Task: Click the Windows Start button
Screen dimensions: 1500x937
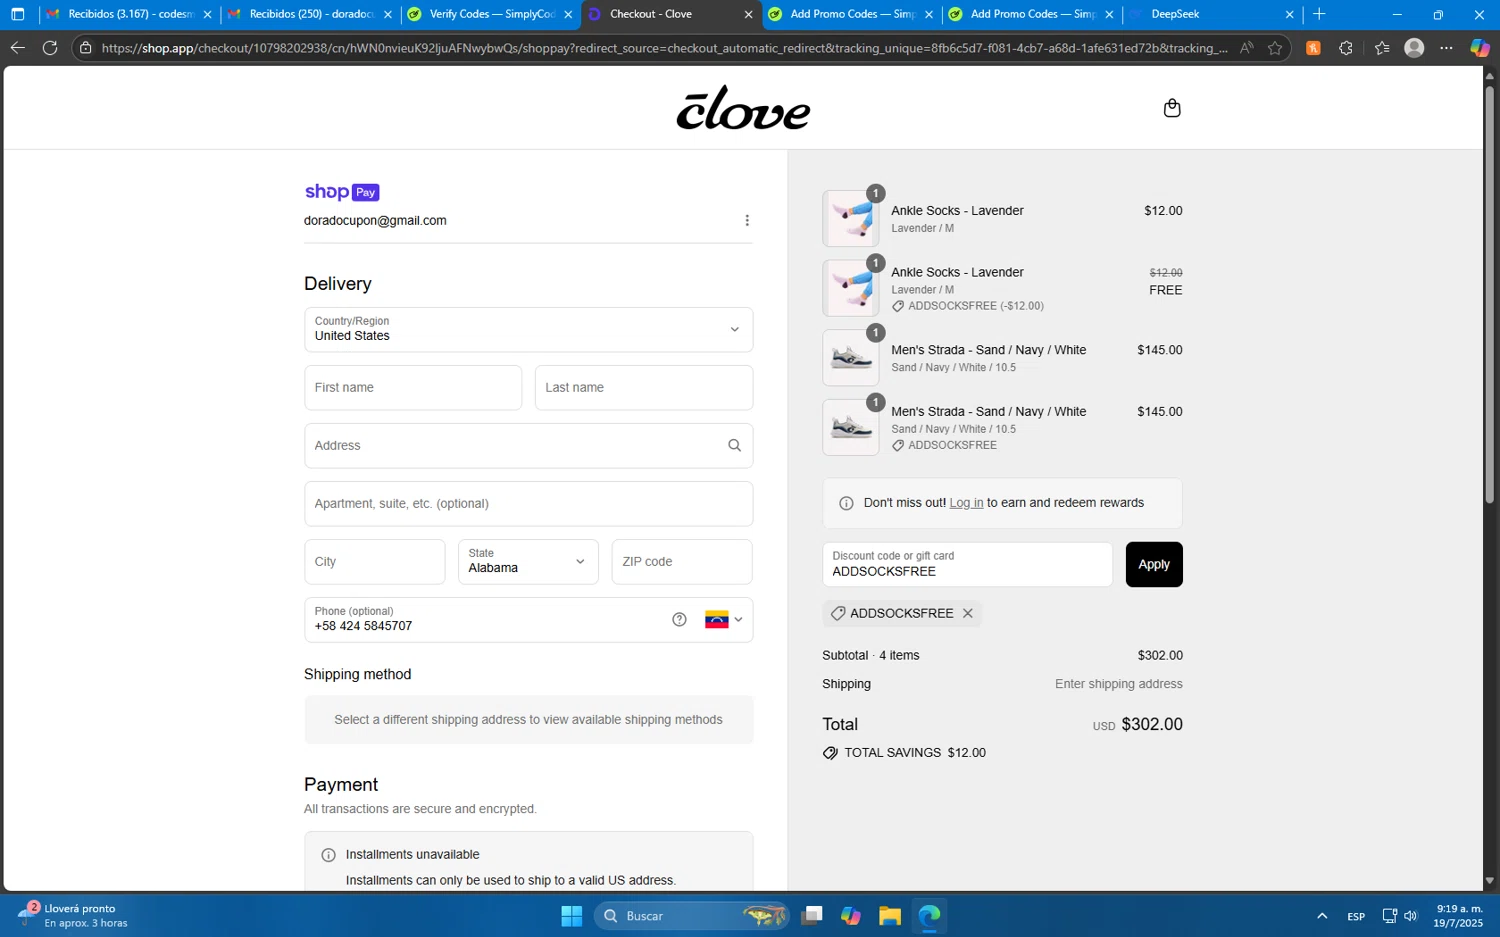Action: [572, 916]
